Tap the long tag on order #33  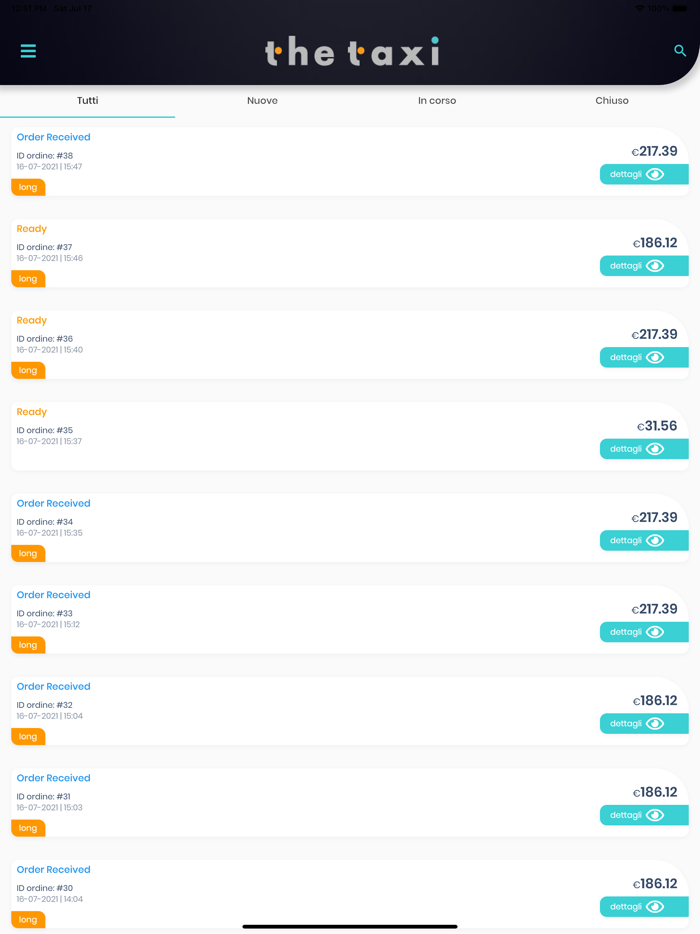(x=28, y=645)
